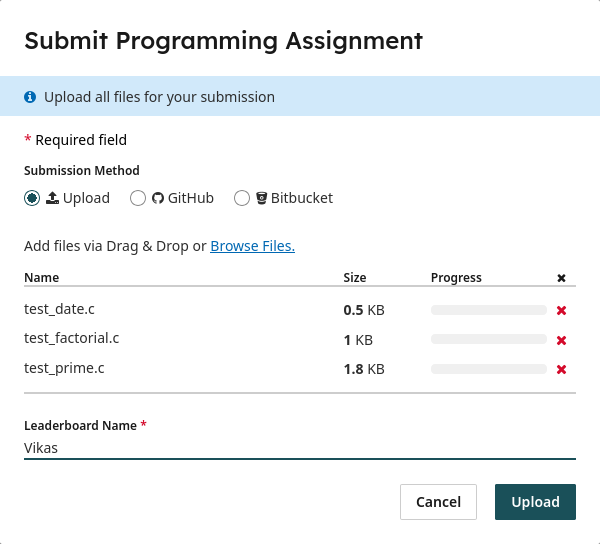Image resolution: width=600 pixels, height=544 pixels.
Task: Click the 'Upload all files for your submission' text
Action: pos(160,97)
